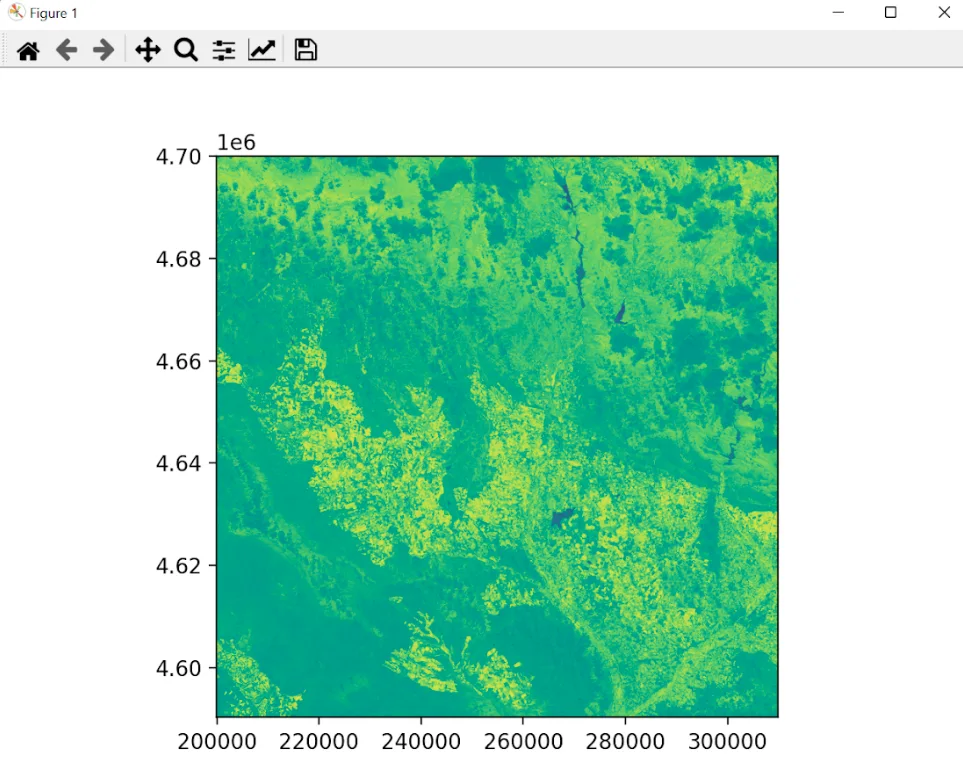Open the Configure subplots dialog
The height and width of the screenshot is (757, 963).
[224, 50]
